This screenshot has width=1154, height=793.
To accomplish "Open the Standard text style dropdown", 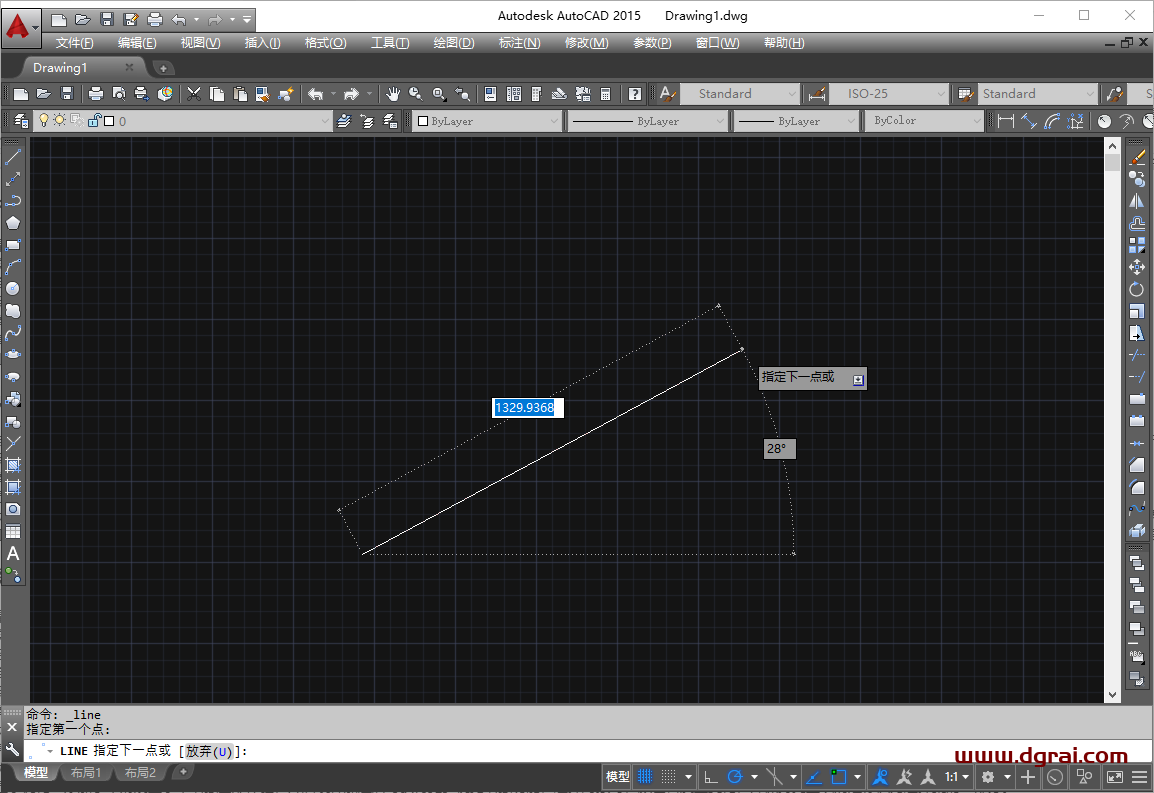I will (x=792, y=94).
